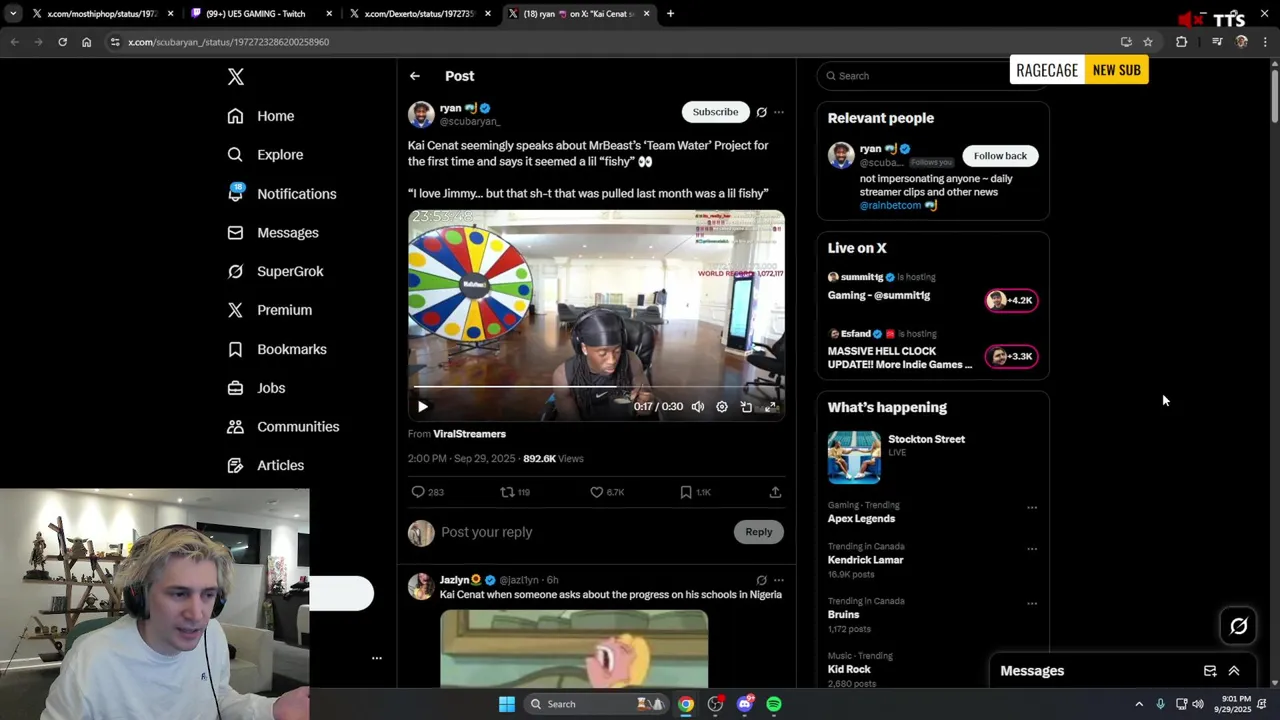This screenshot has height=720, width=1280.
Task: Share ryan's post
Action: pyautogui.click(x=775, y=492)
